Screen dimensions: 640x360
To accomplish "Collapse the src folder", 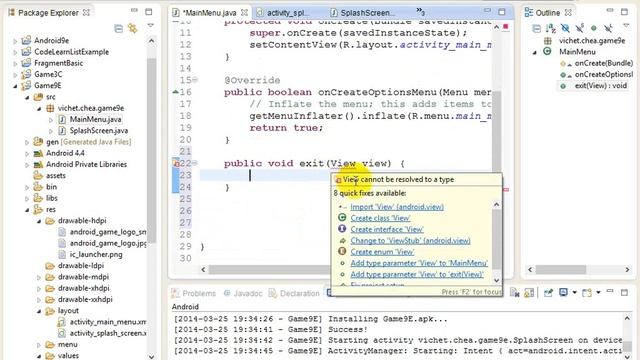I will (x=27, y=98).
